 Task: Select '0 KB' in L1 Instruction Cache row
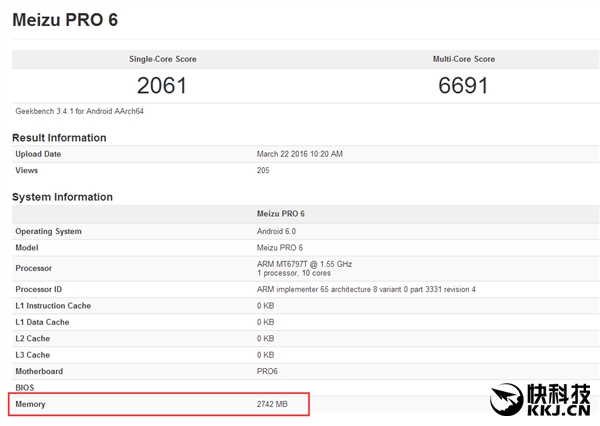pos(266,306)
